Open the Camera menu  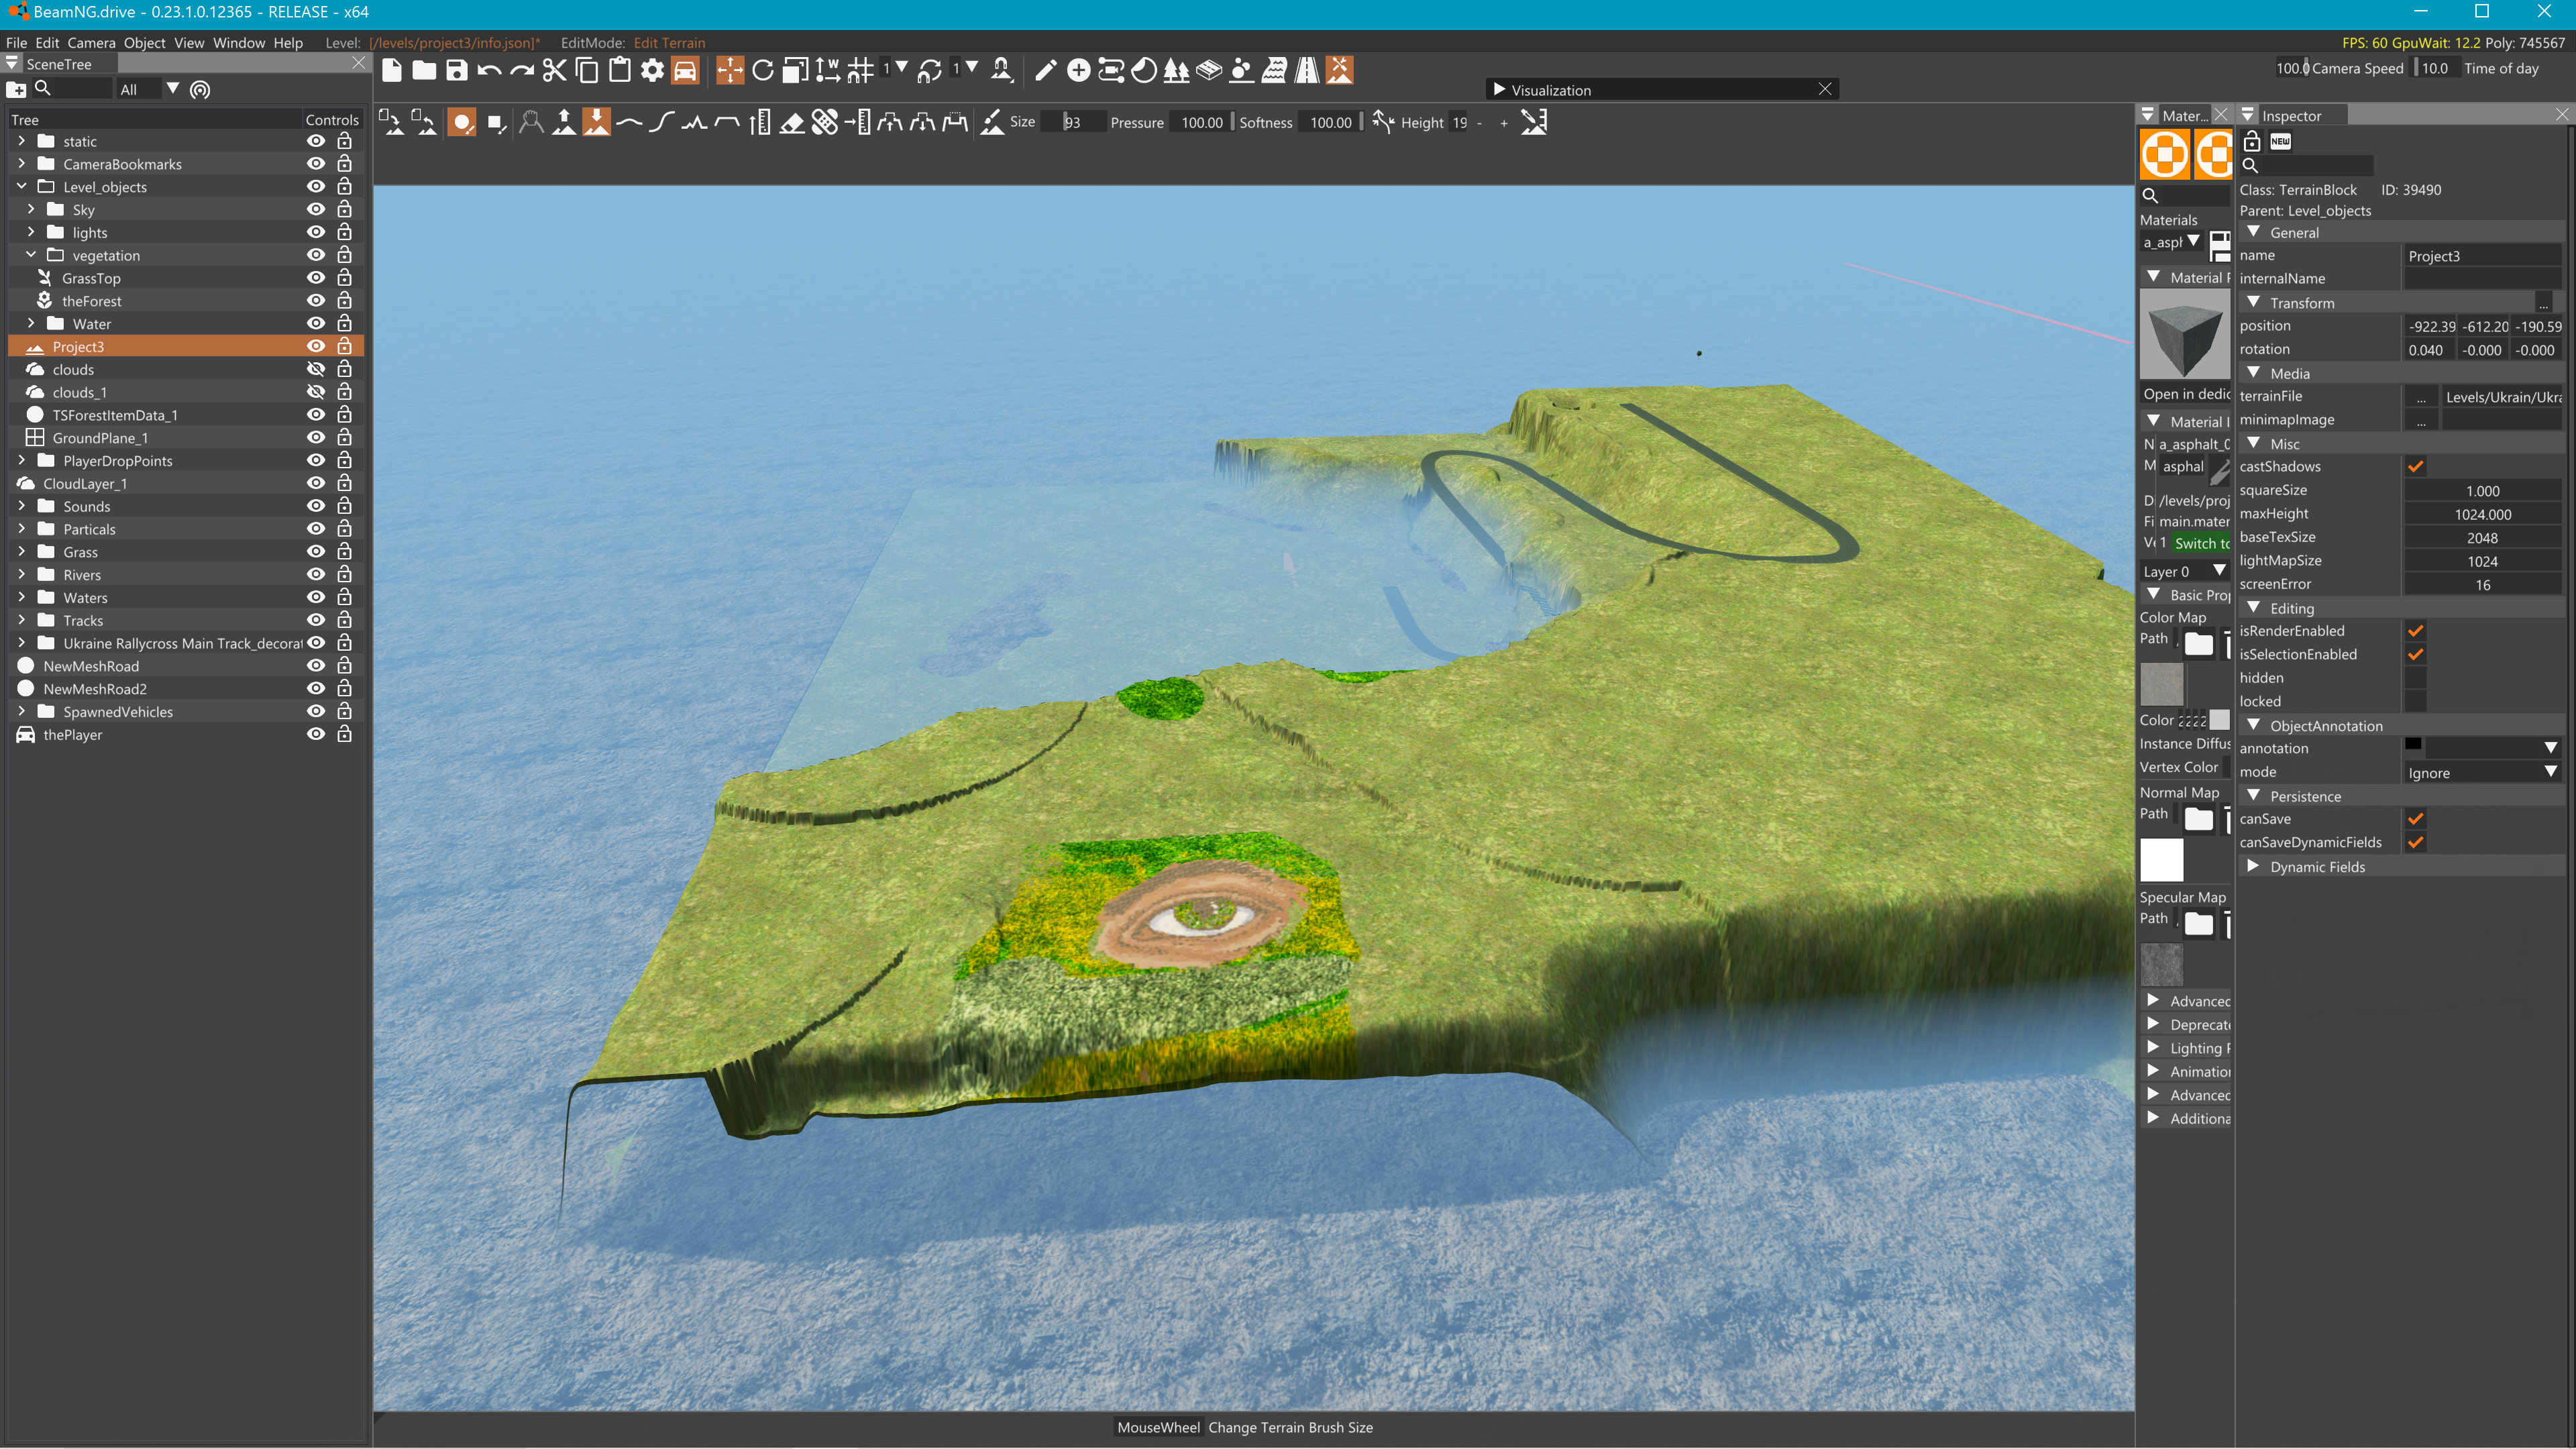point(91,42)
